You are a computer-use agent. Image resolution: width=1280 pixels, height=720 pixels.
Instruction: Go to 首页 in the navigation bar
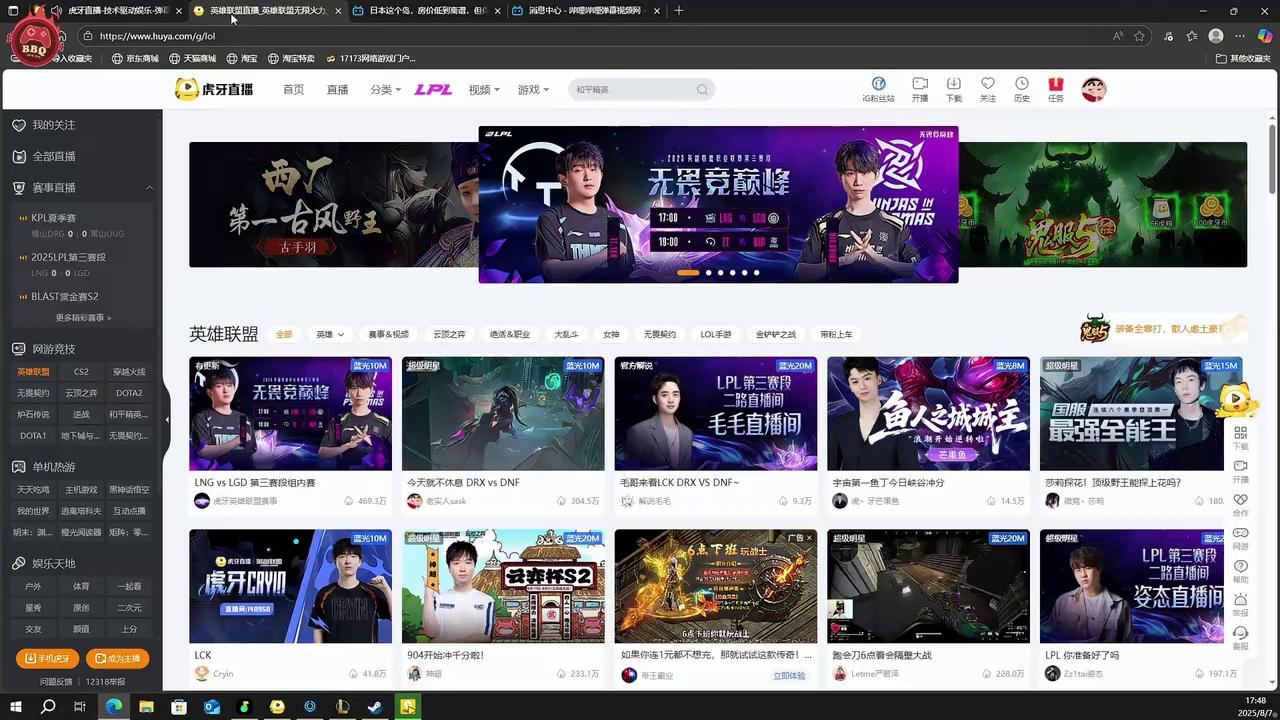click(x=293, y=90)
